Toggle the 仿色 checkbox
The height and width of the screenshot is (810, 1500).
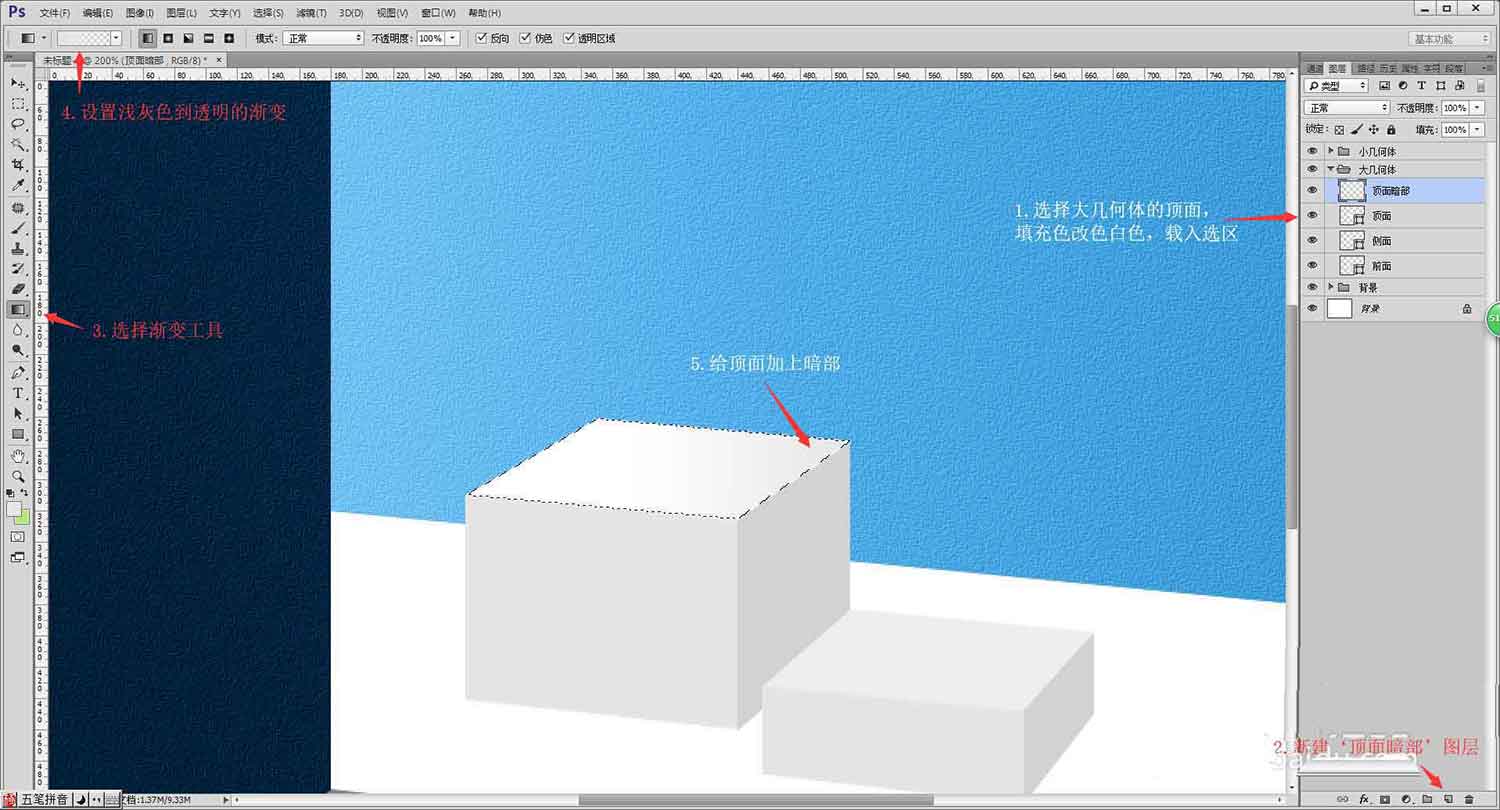[x=525, y=38]
